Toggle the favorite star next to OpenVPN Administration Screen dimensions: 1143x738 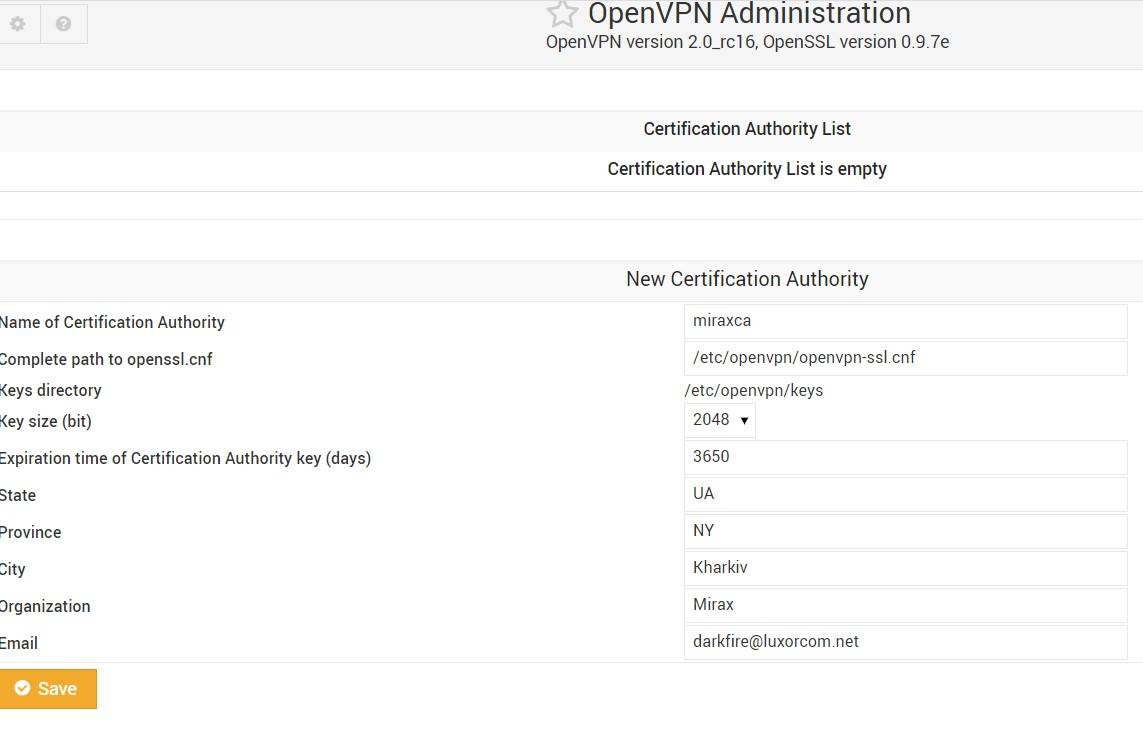click(562, 14)
